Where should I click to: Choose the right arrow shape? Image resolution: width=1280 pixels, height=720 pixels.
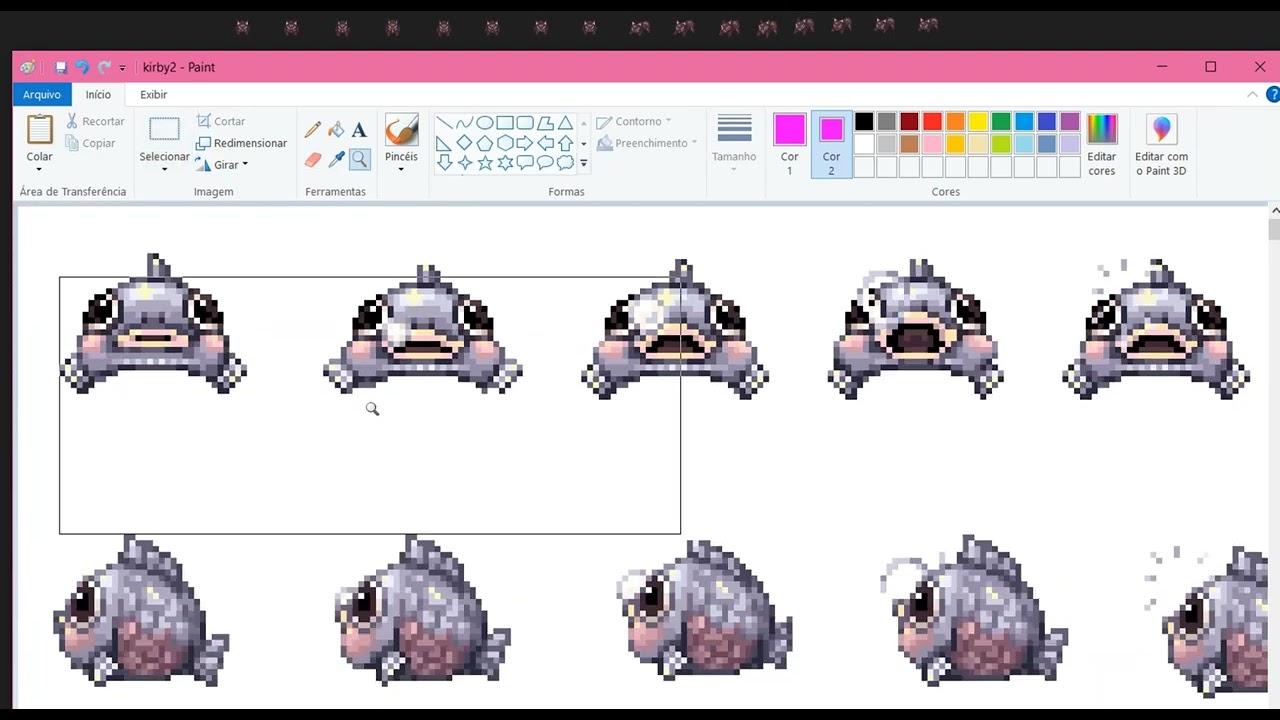click(x=525, y=143)
